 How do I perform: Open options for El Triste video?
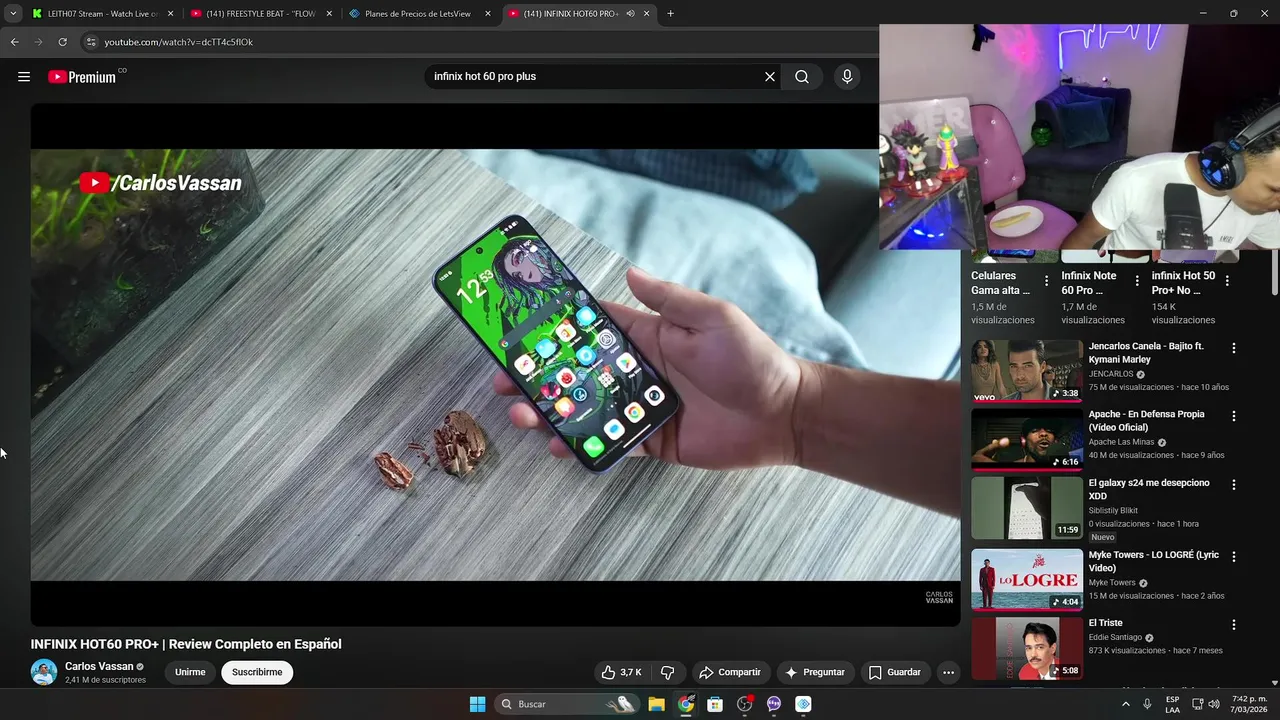click(1234, 625)
